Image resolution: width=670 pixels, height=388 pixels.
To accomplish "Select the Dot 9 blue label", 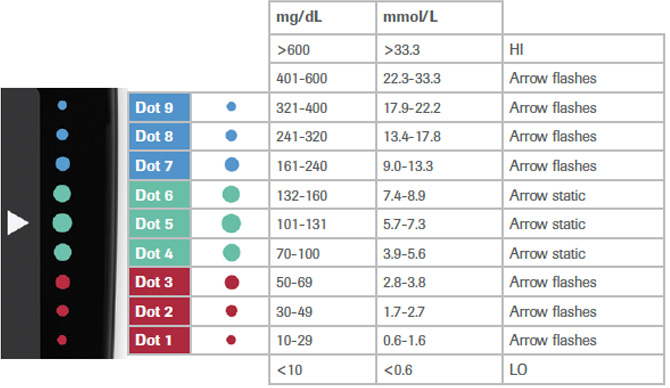I will click(159, 107).
